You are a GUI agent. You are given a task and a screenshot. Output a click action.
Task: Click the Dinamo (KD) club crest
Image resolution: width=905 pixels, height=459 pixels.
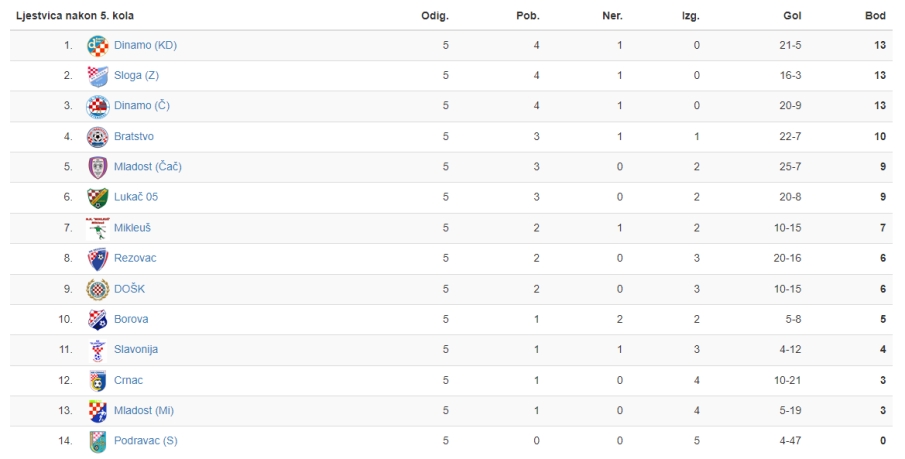tap(98, 46)
